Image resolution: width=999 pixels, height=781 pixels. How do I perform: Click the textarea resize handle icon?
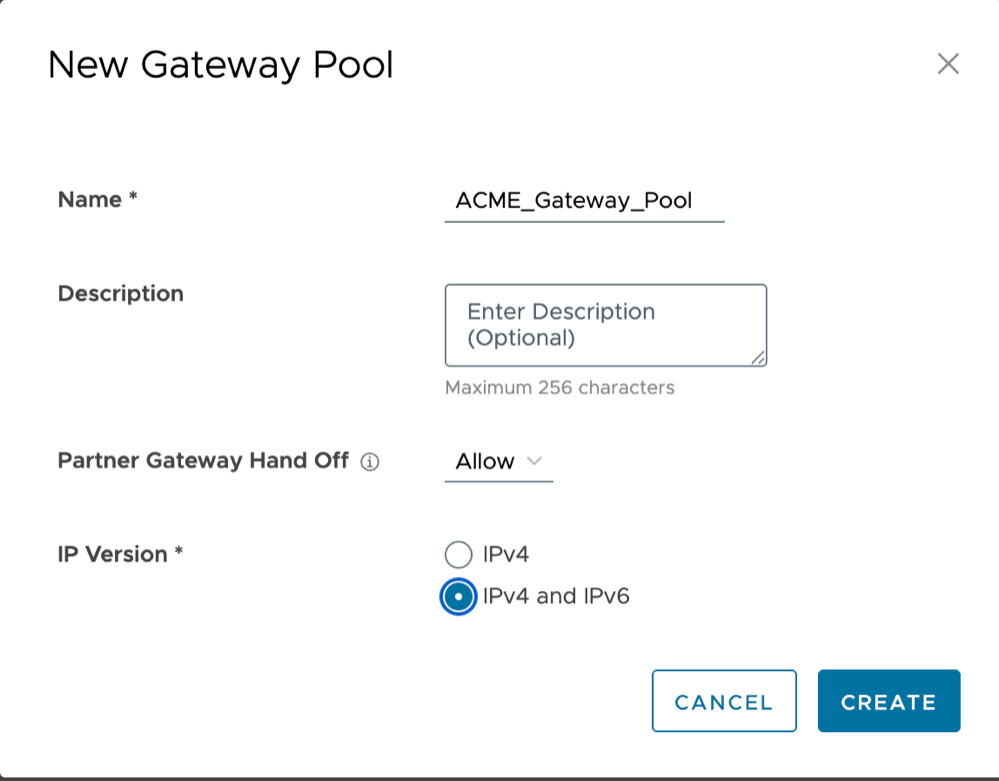pyautogui.click(x=758, y=358)
